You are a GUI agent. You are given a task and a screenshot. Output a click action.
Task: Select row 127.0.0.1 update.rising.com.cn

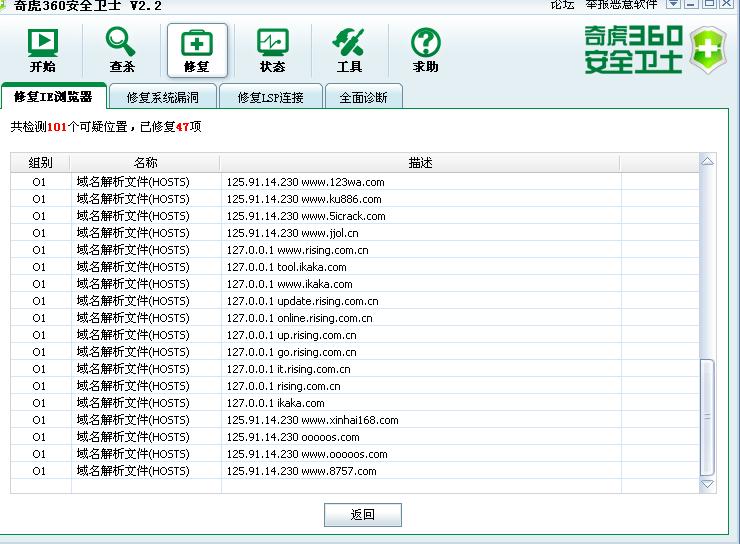355,301
